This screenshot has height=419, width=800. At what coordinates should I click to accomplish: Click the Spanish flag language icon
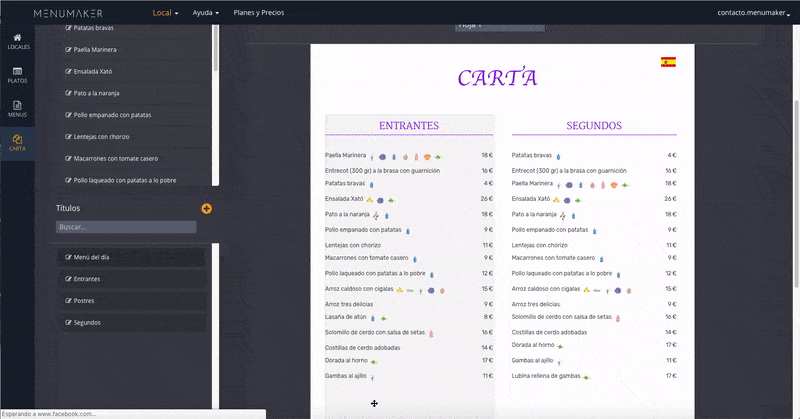click(668, 62)
